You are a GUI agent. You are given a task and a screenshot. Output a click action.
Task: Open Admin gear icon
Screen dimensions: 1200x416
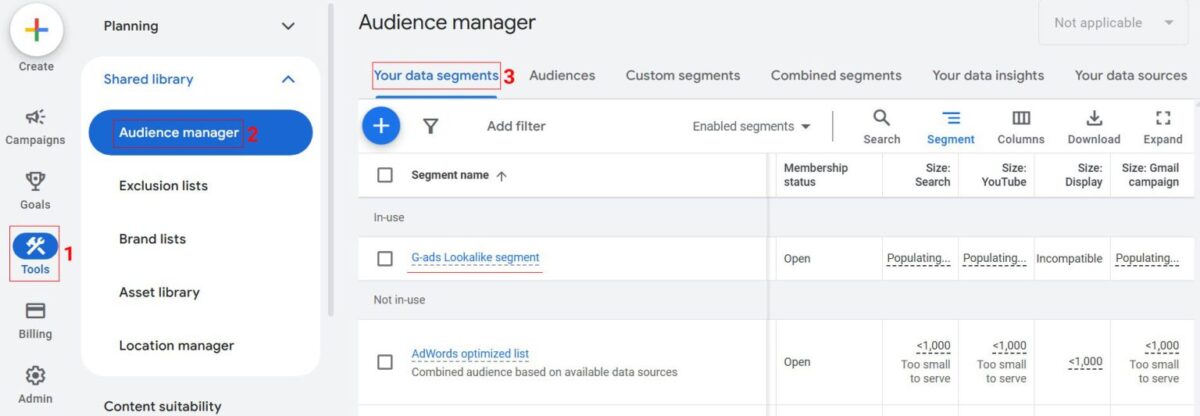[35, 376]
